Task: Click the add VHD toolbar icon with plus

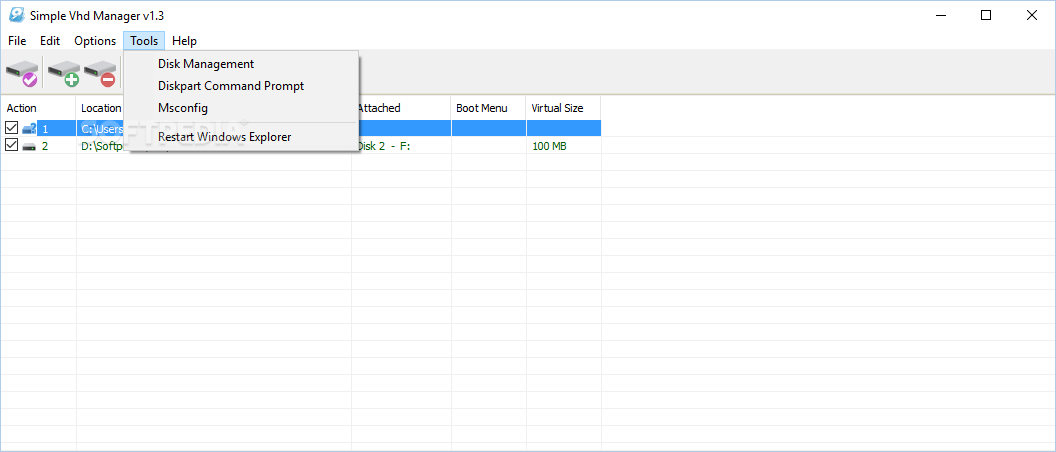Action: [x=63, y=73]
